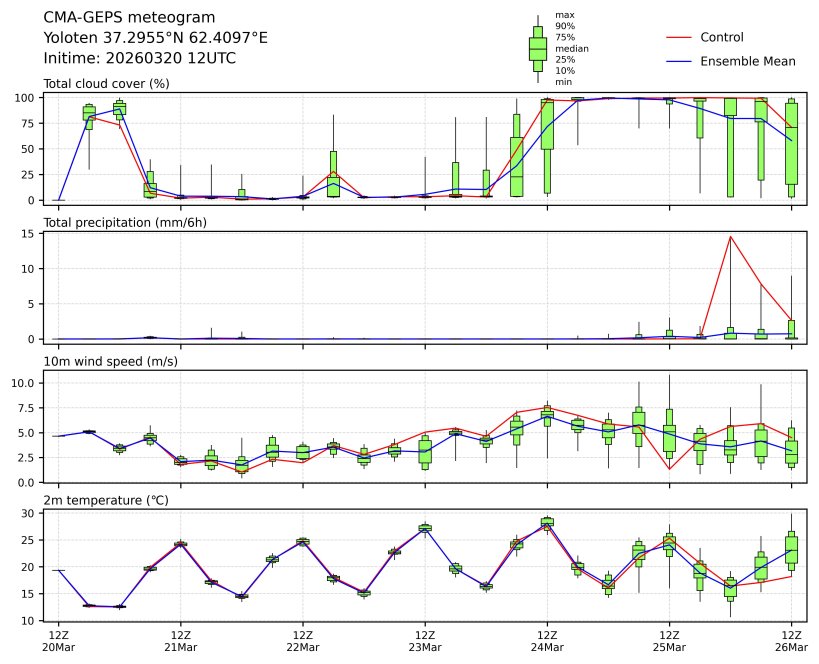This screenshot has height=664, width=819.
Task: Select the Ensemble Mean legend label
Action: coord(747,62)
